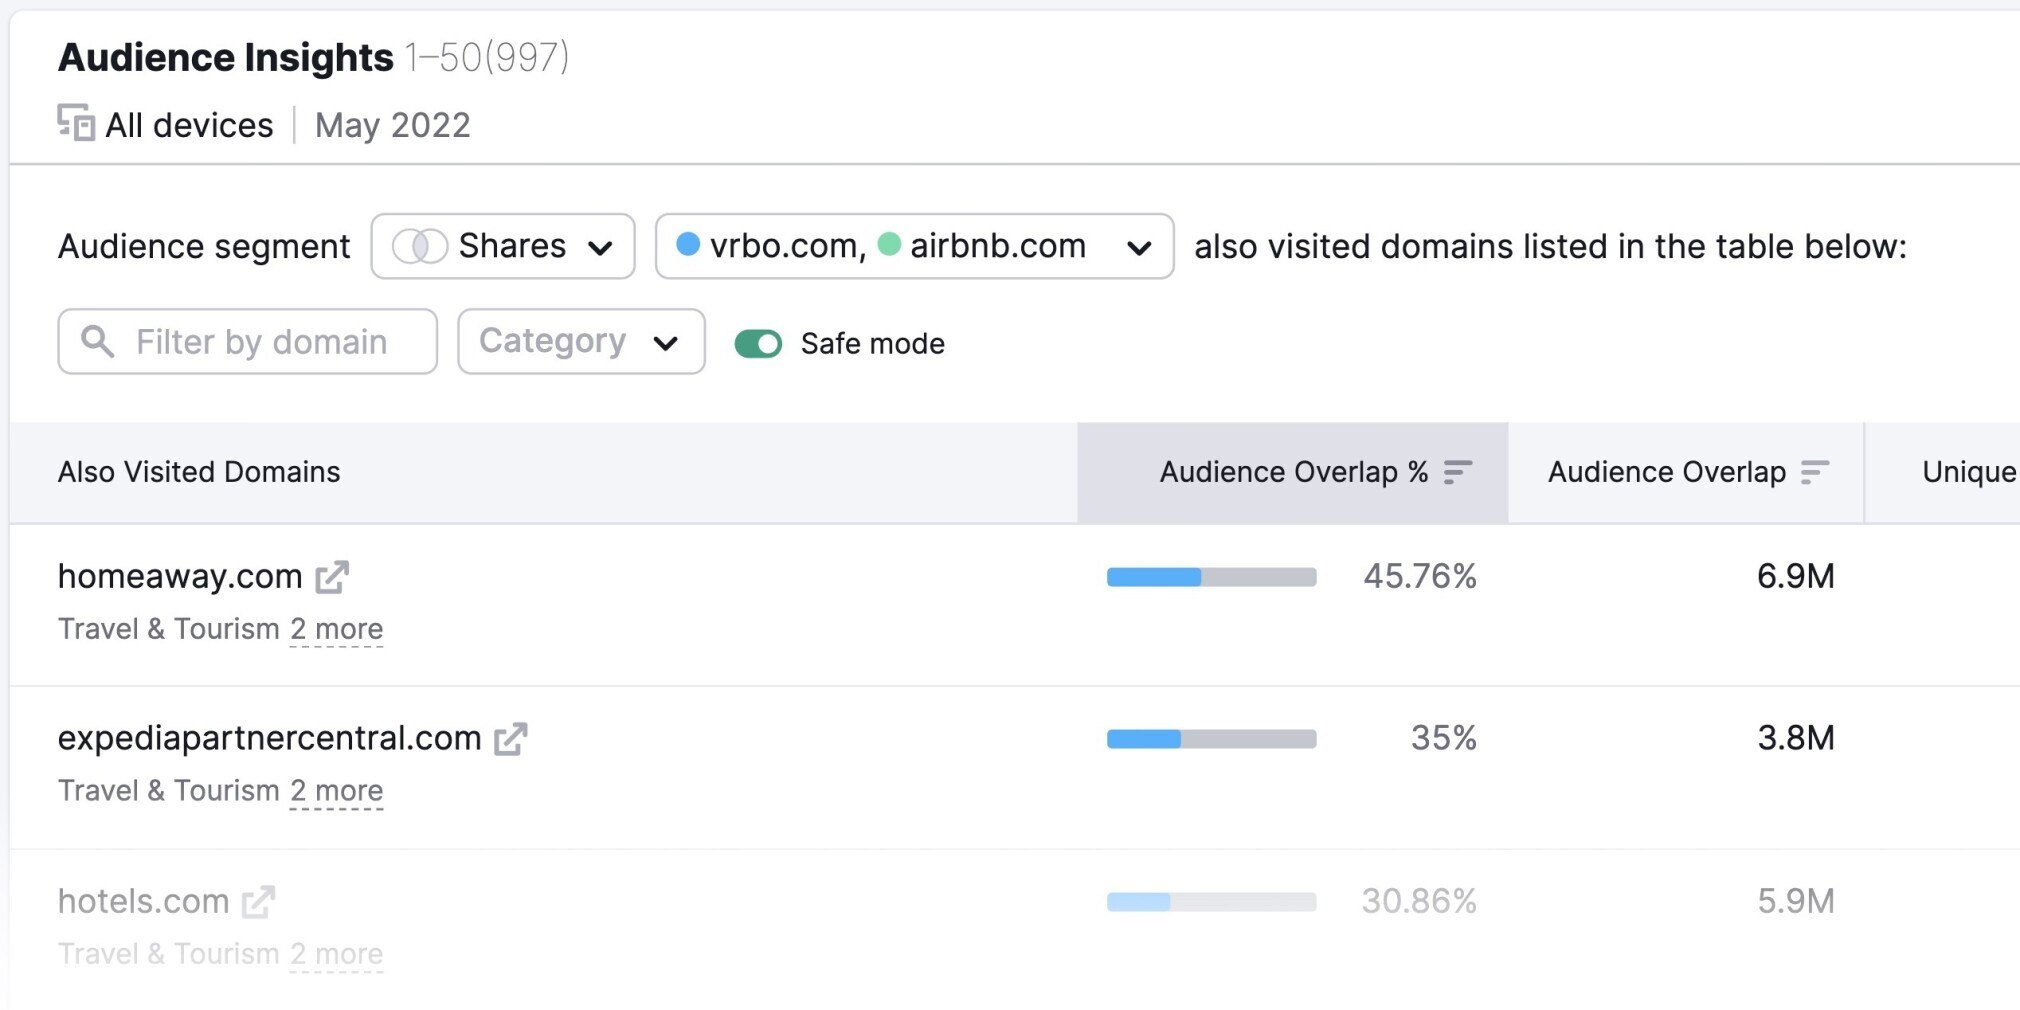The image size is (2020, 1010).
Task: Click the blue vrbo.com color dot
Action: [x=688, y=244]
